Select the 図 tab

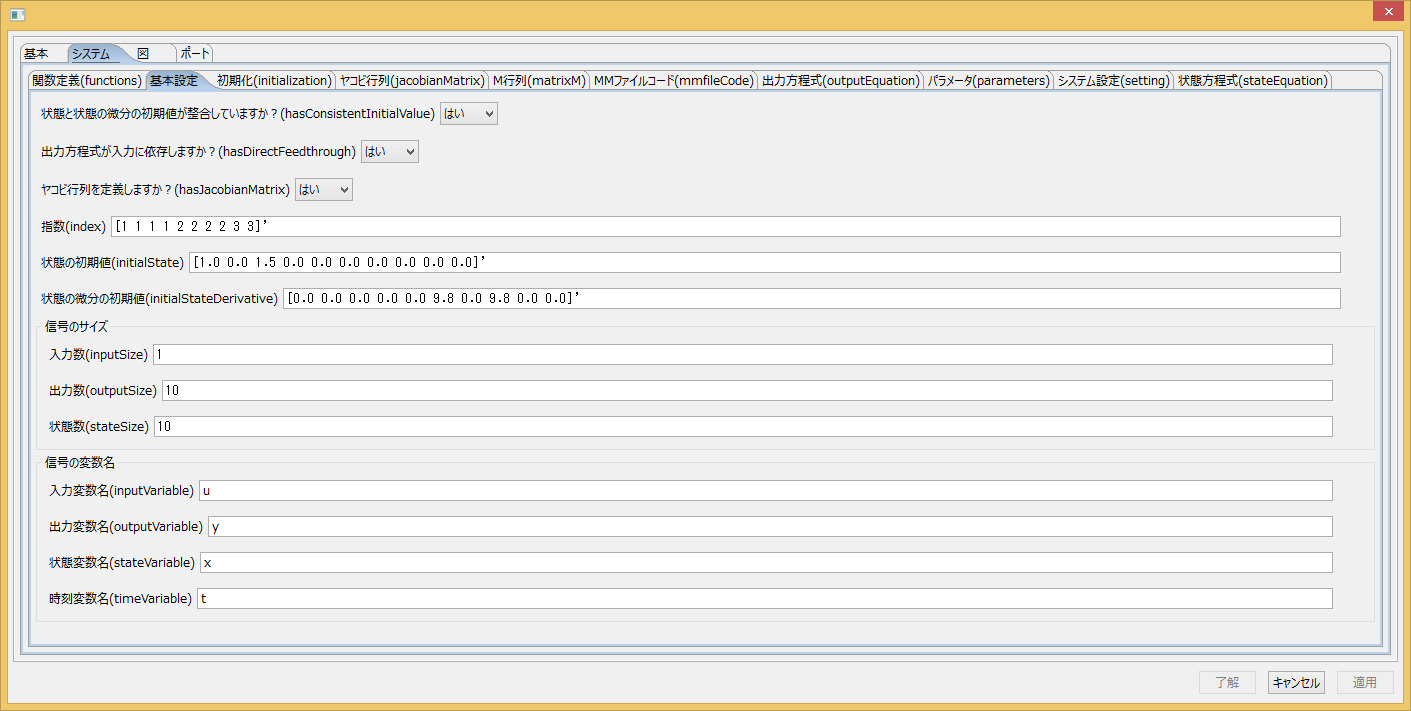pyautogui.click(x=143, y=54)
